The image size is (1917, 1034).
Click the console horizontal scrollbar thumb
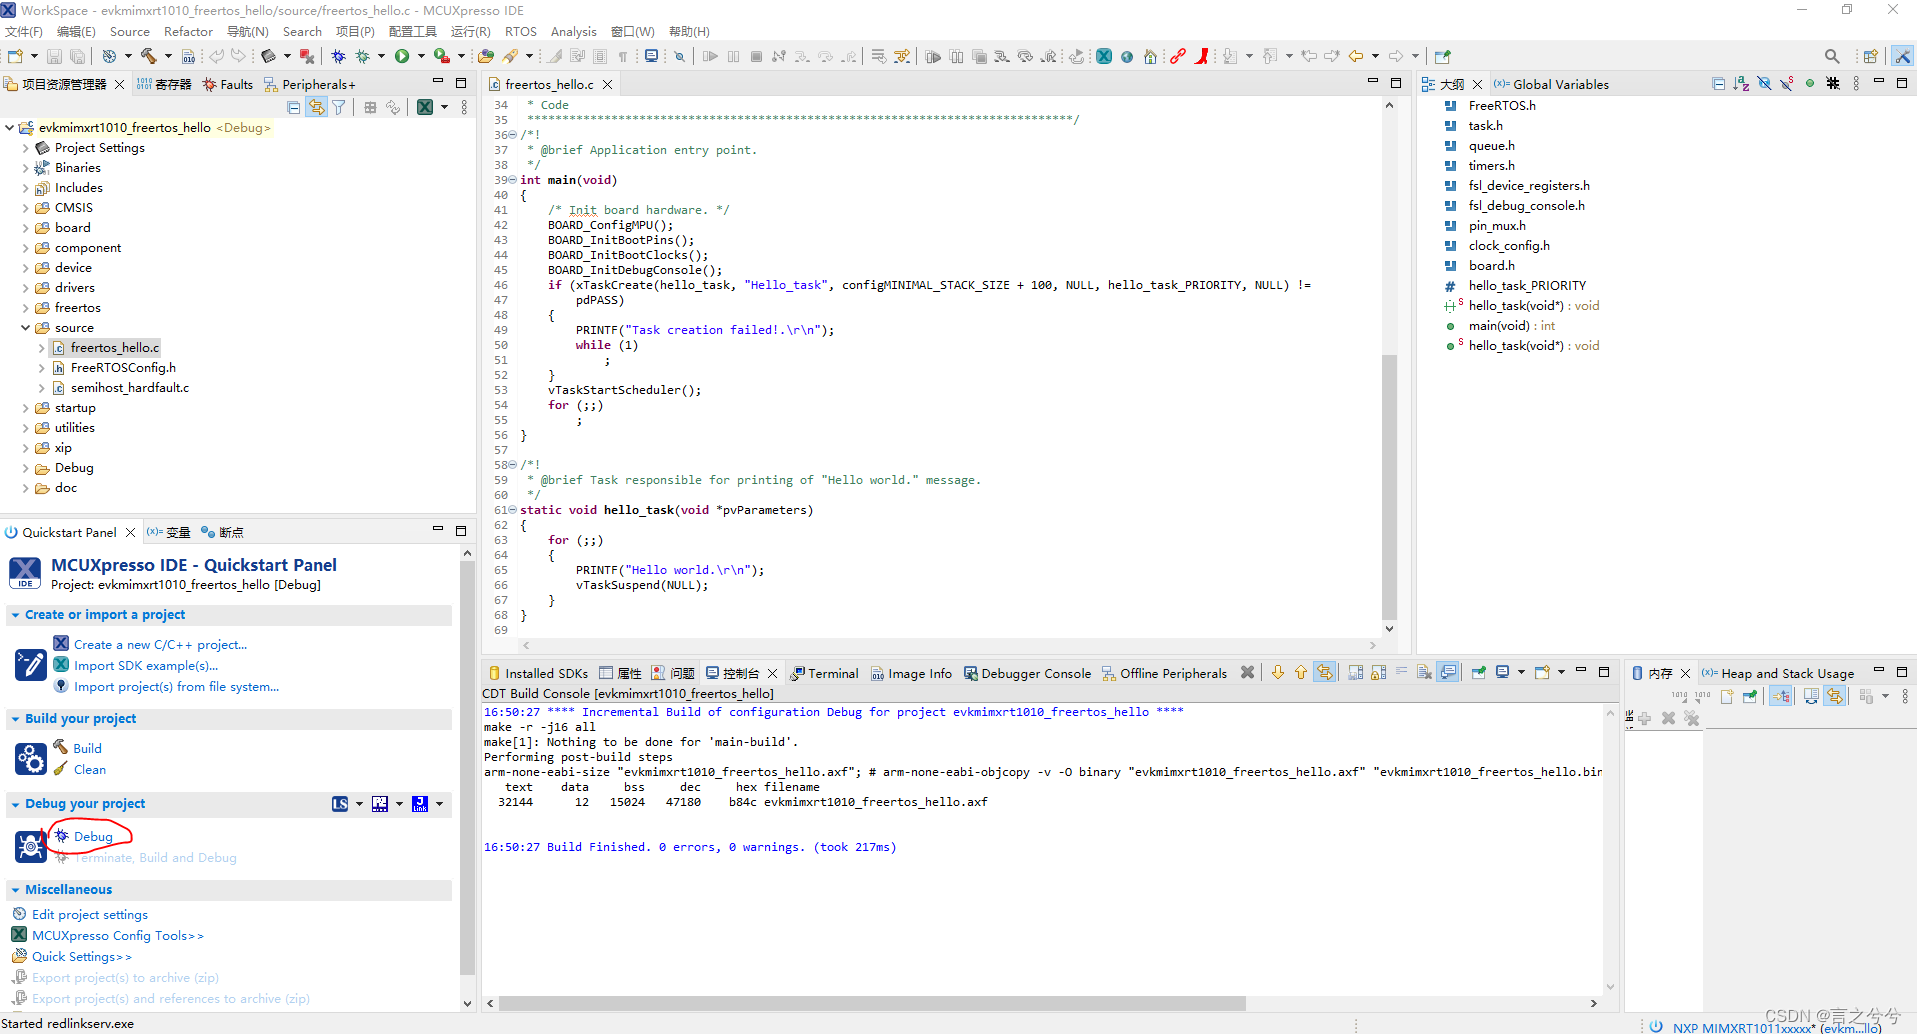click(872, 1003)
